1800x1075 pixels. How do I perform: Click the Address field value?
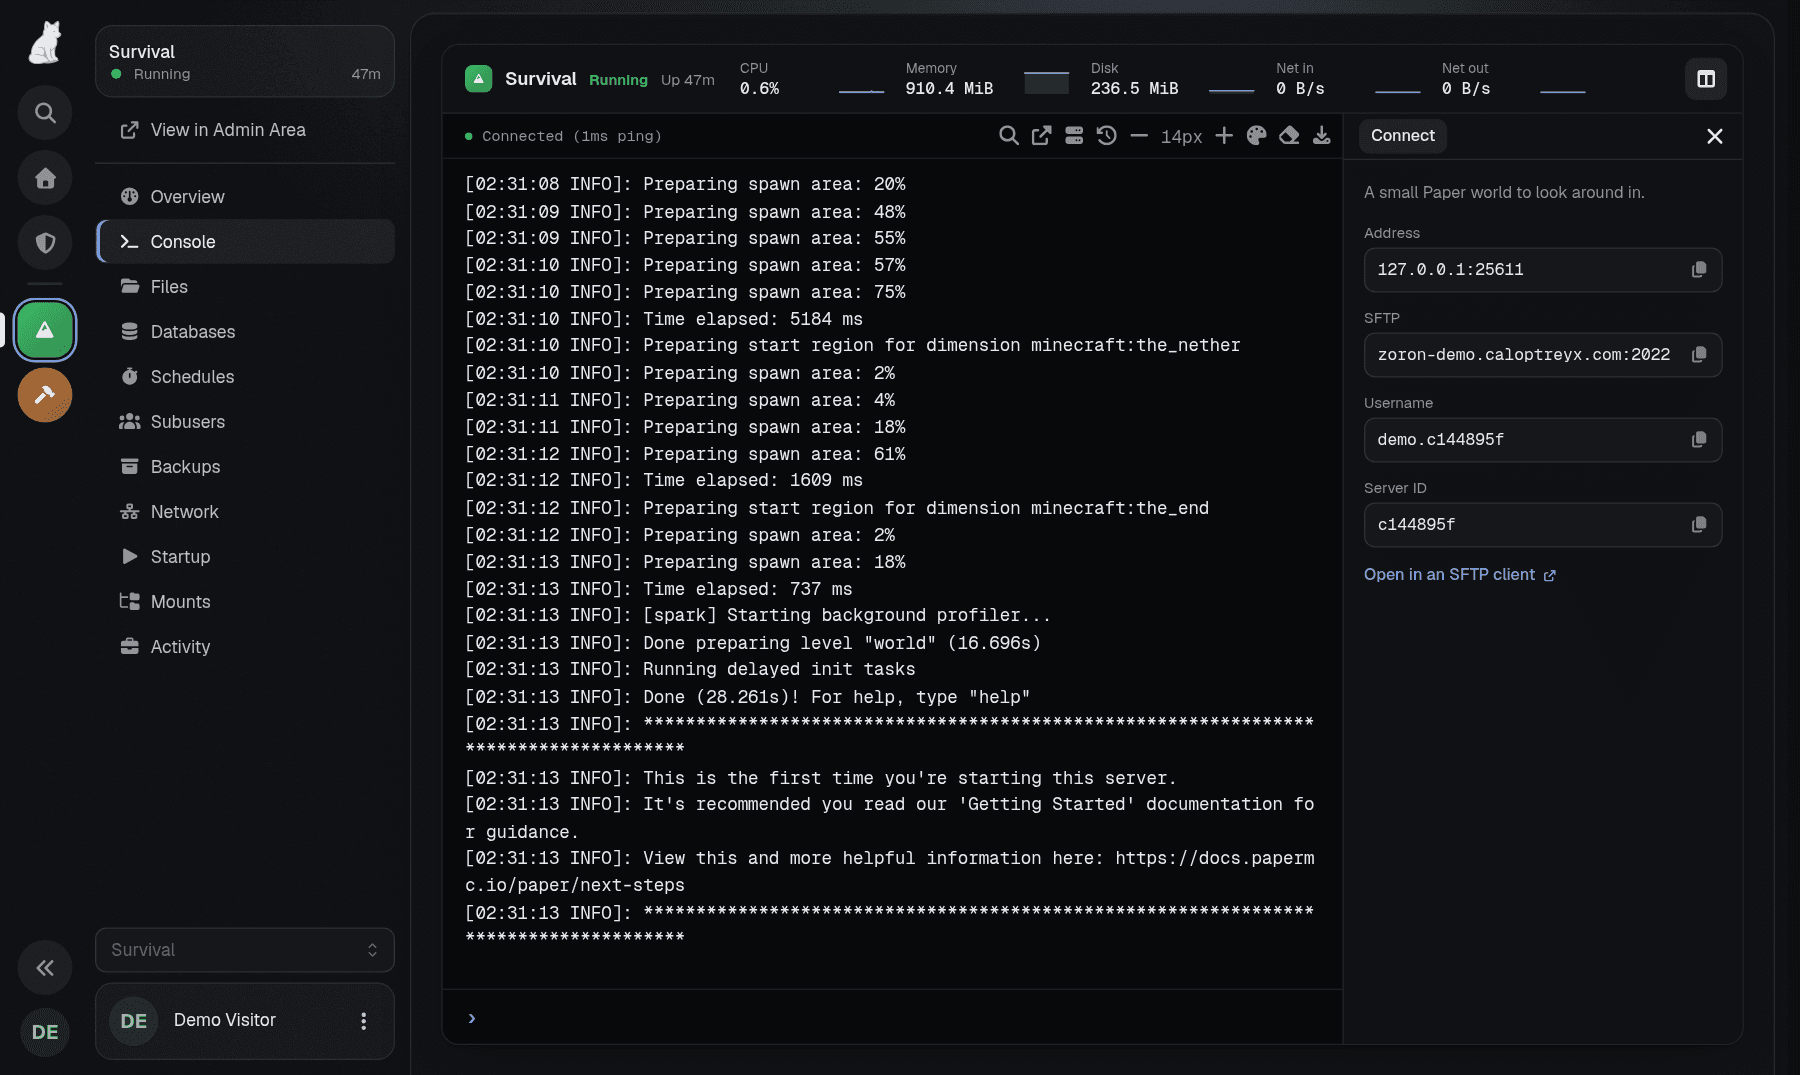[1543, 270]
